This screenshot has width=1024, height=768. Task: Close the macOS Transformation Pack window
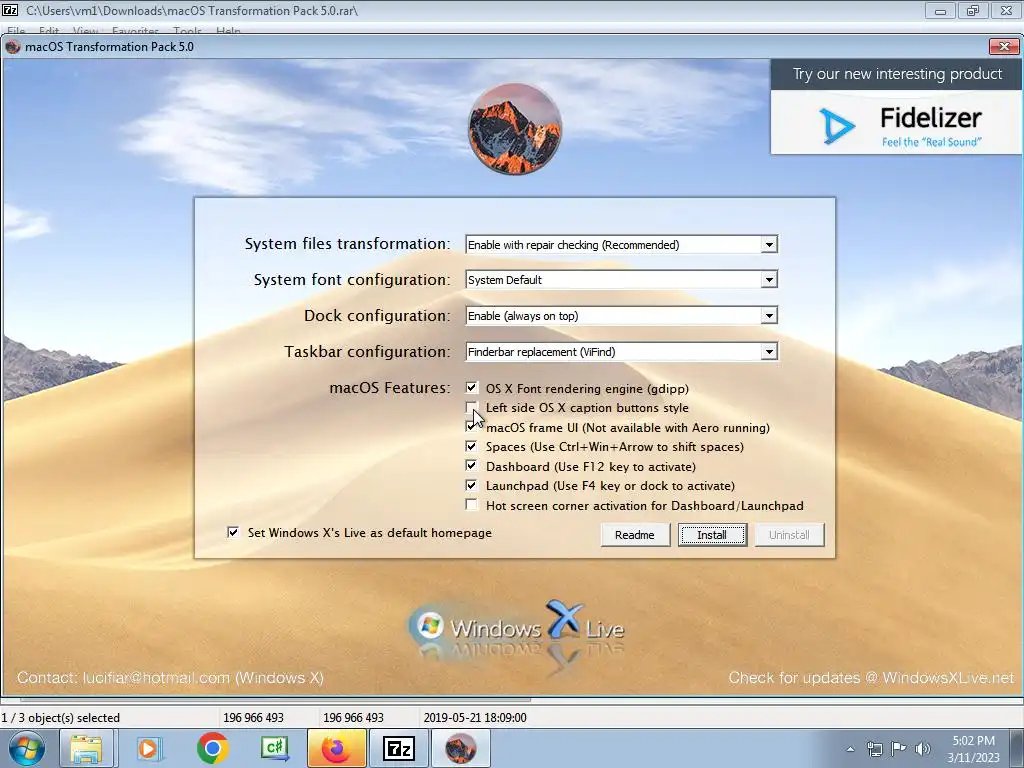click(x=1004, y=46)
